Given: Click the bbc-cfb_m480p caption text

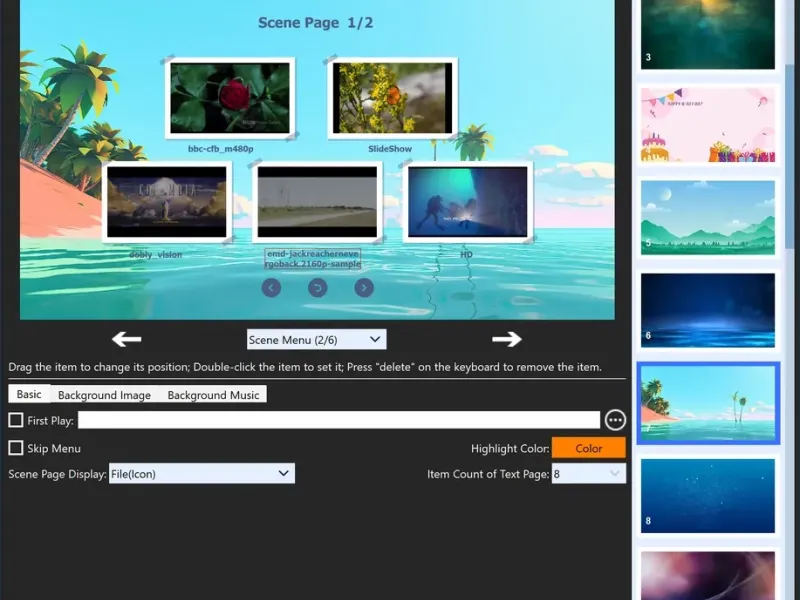Looking at the screenshot, I should pos(220,149).
